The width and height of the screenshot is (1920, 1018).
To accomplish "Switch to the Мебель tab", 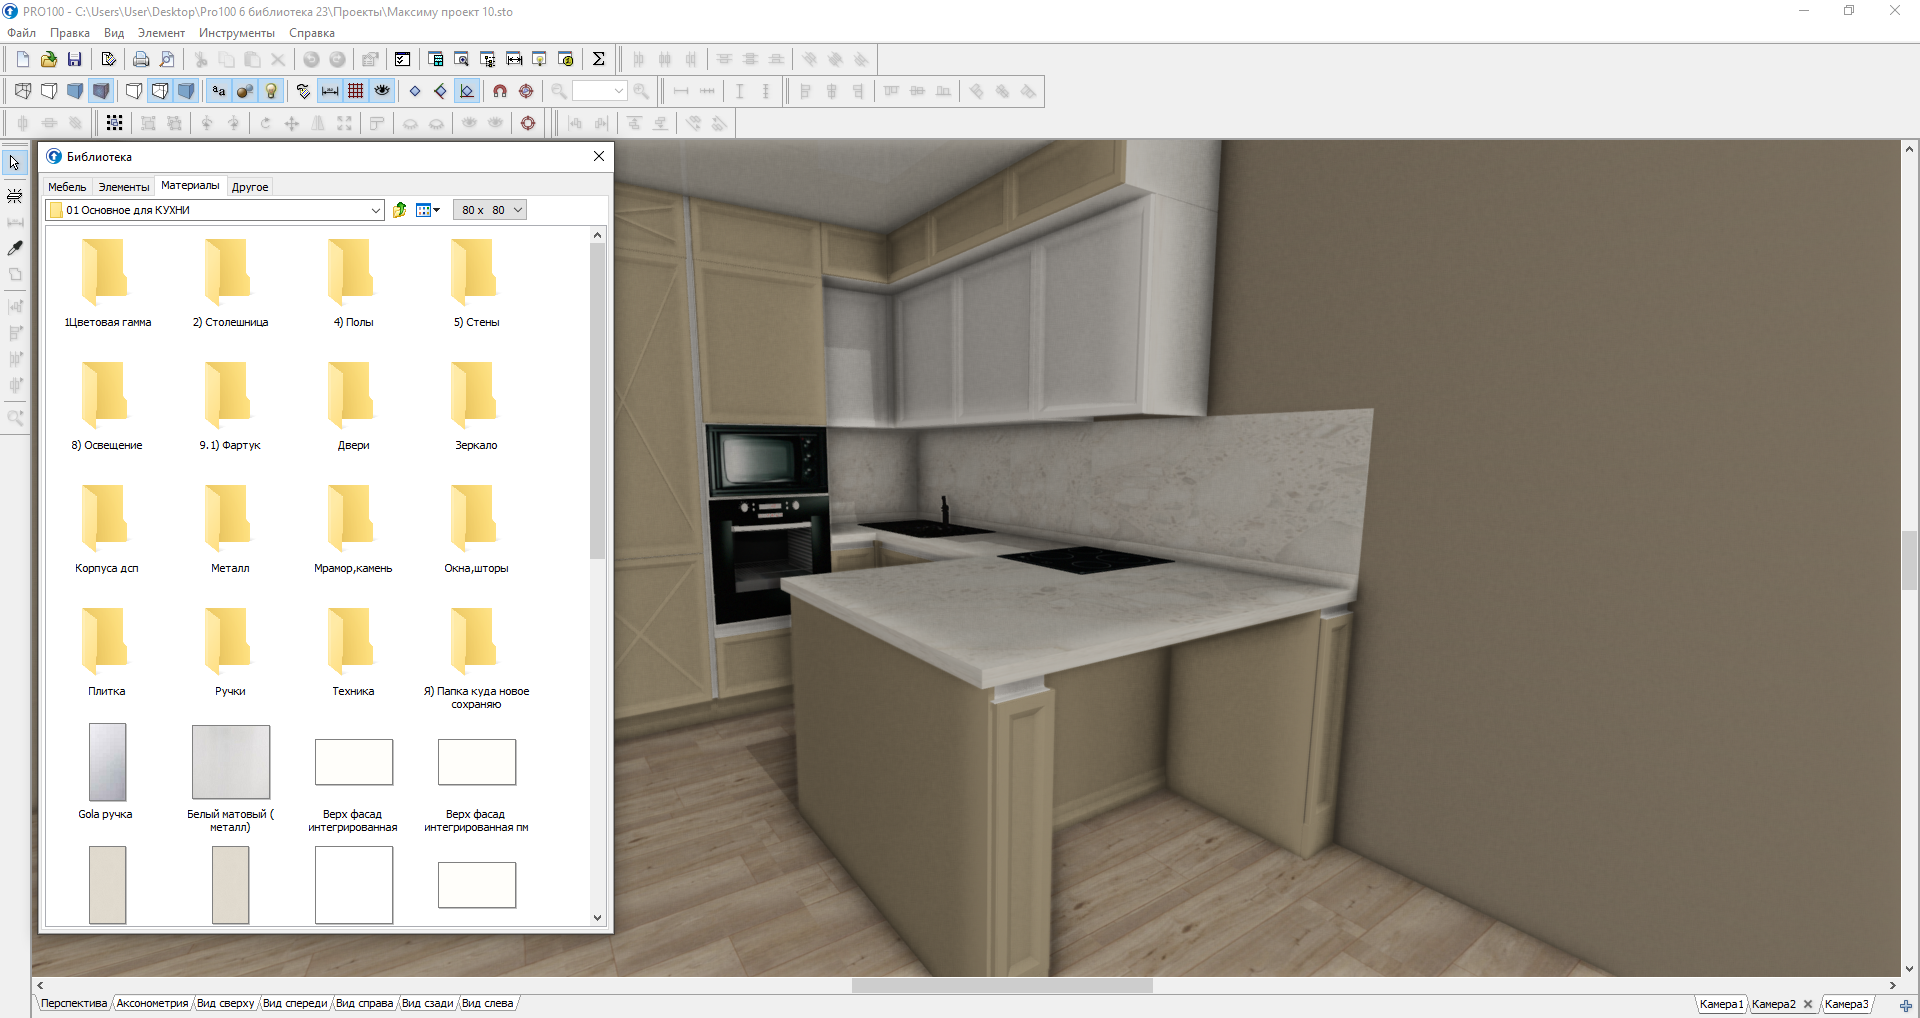I will [x=67, y=187].
